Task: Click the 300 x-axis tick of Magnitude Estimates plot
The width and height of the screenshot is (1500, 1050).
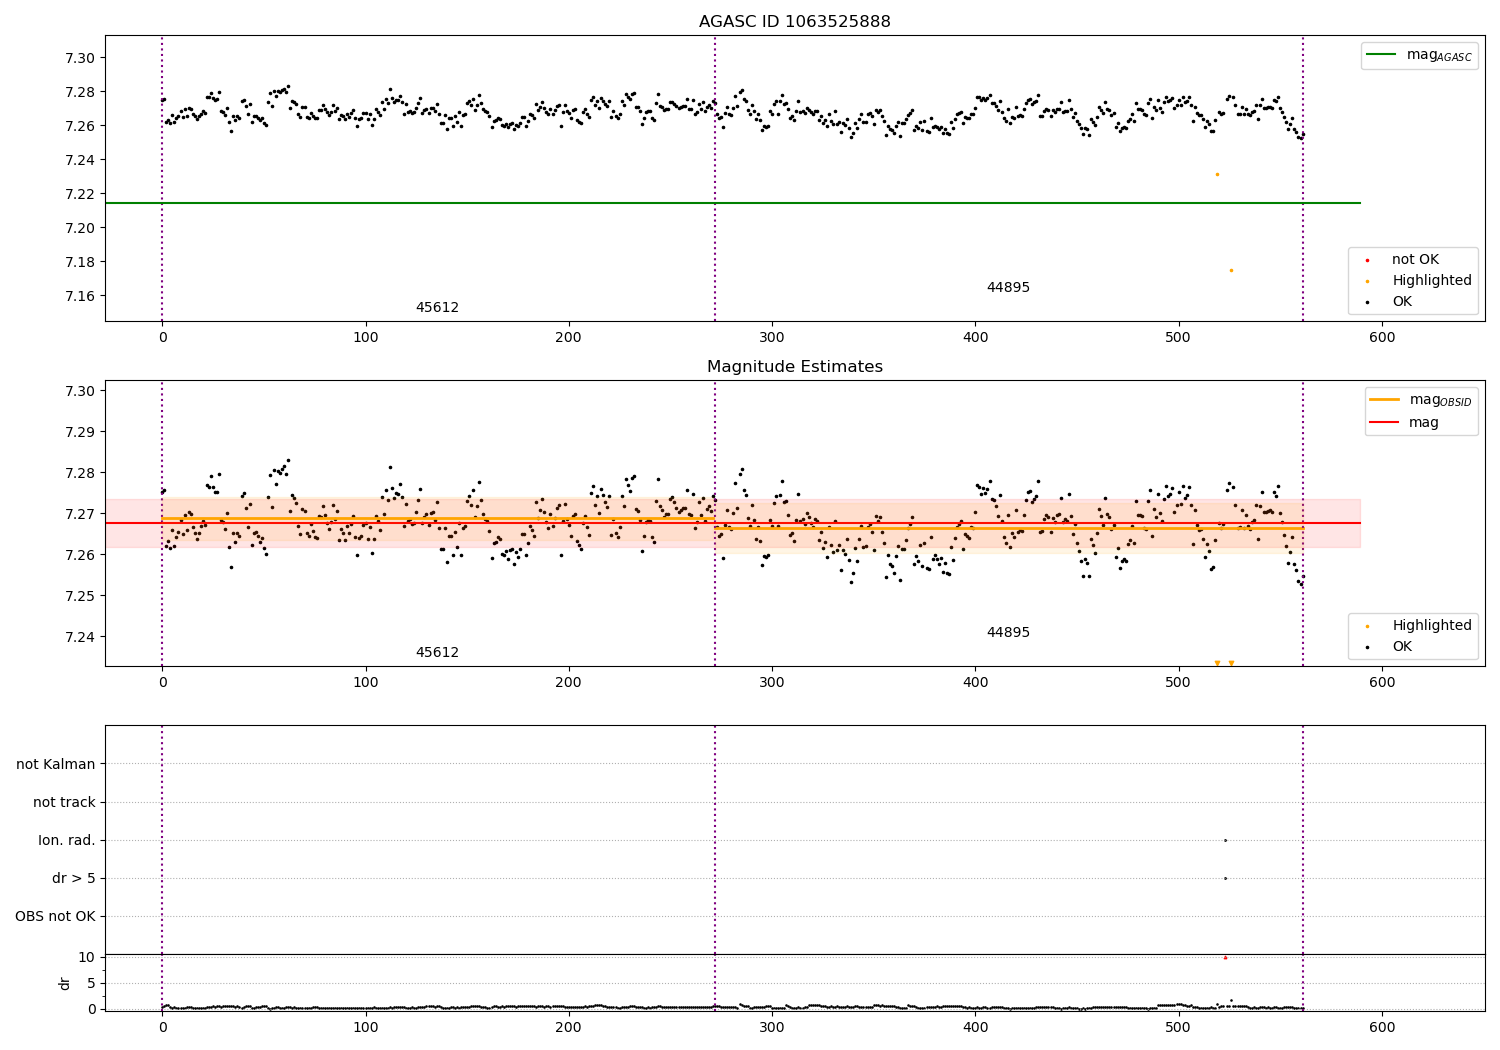Action: [x=772, y=683]
